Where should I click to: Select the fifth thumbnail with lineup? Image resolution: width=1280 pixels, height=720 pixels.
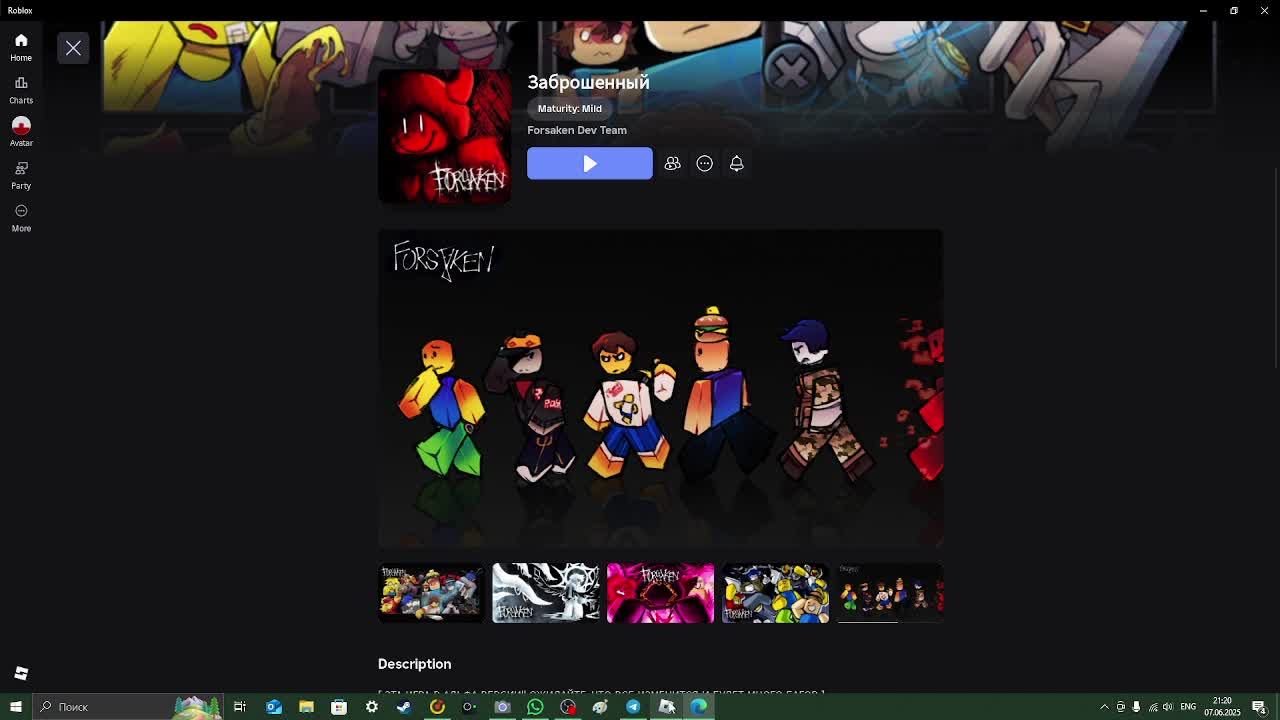pyautogui.click(x=890, y=593)
